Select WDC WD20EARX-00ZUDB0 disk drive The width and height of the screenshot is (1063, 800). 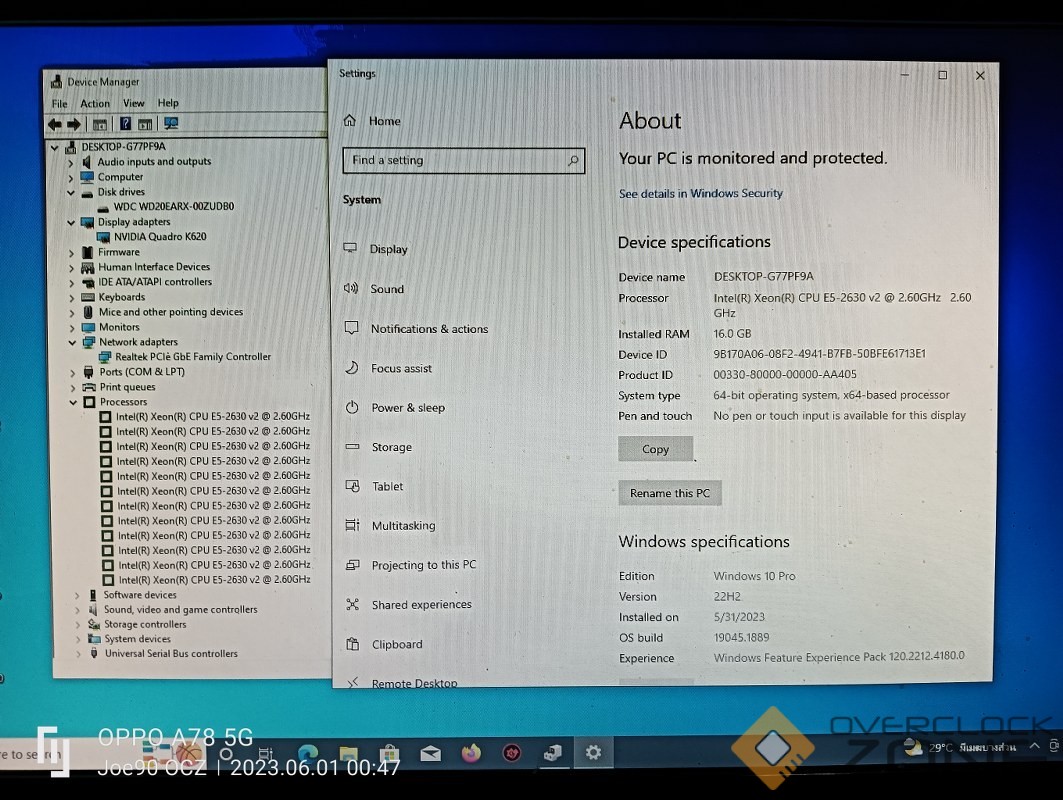click(174, 206)
